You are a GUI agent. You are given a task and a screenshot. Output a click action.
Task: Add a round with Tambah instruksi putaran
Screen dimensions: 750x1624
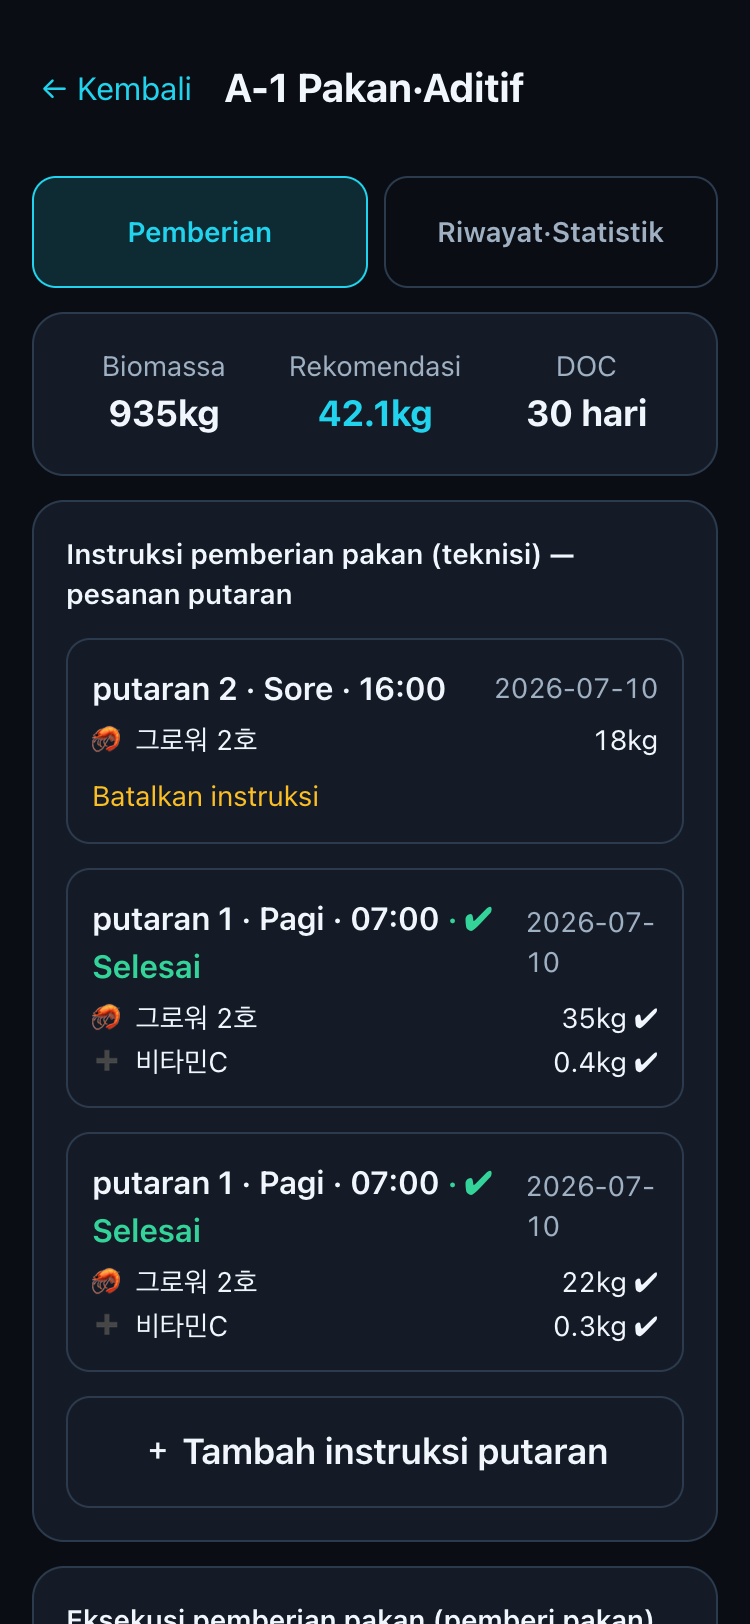tap(375, 1452)
